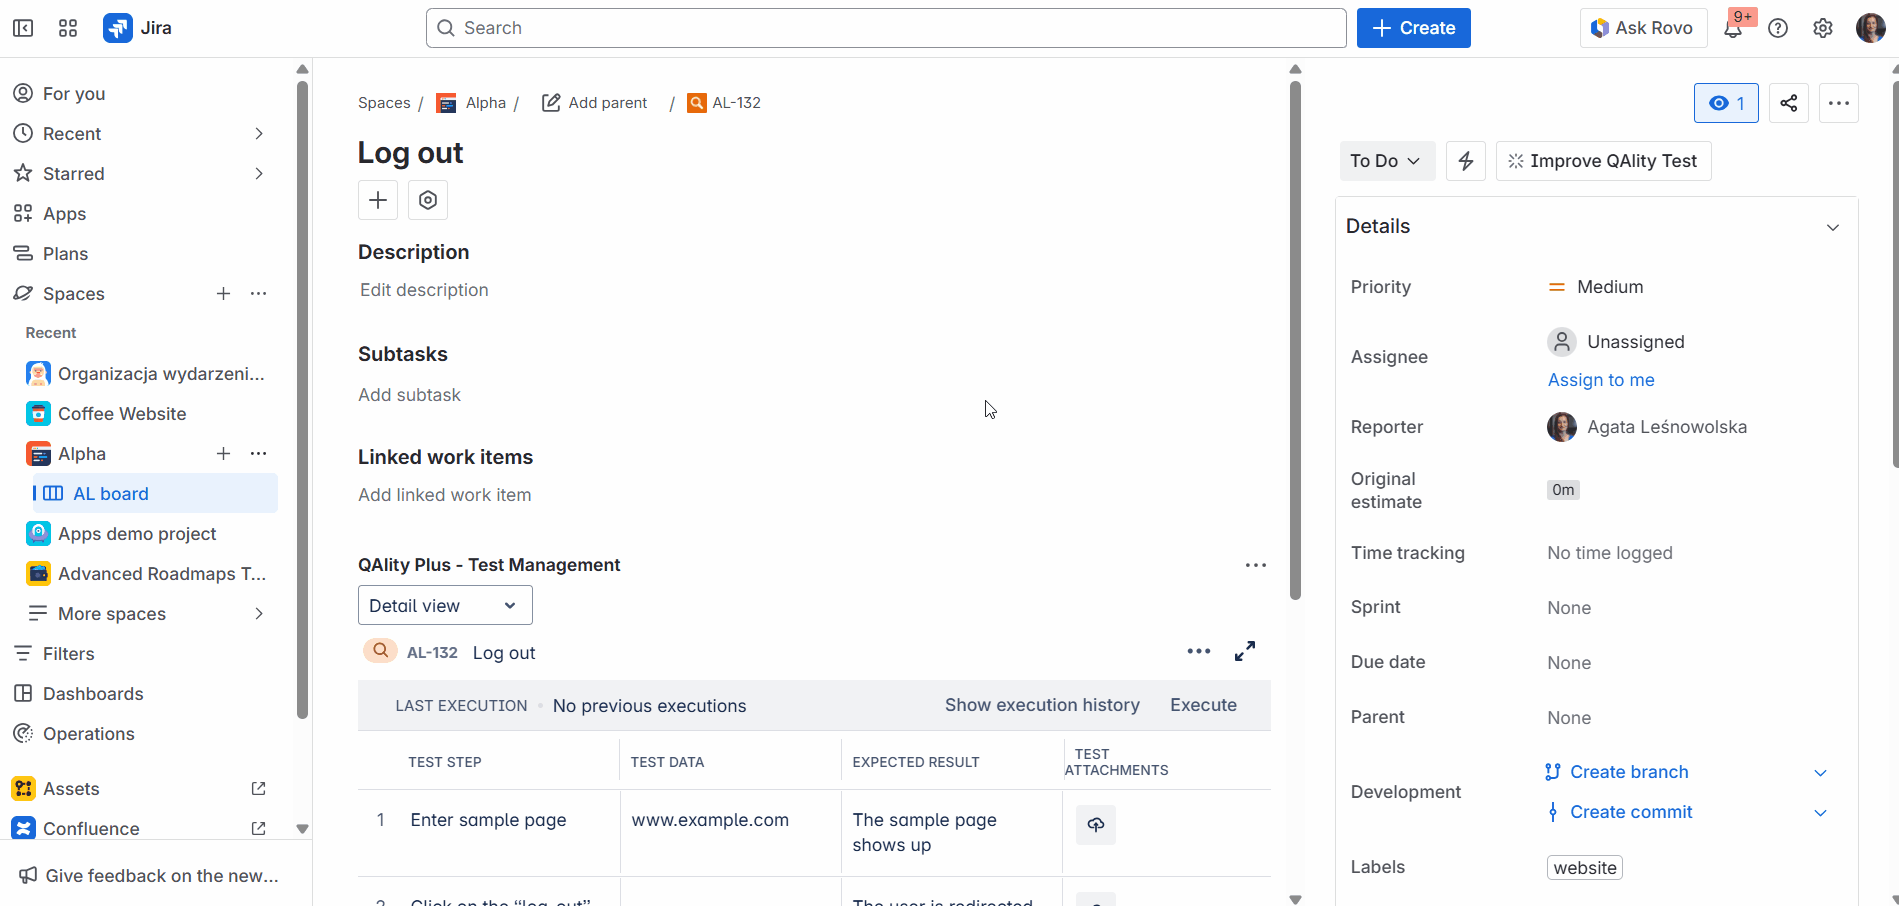Click the main content vertical scrollbar
Screen dimensions: 1899x906
tap(1295, 340)
